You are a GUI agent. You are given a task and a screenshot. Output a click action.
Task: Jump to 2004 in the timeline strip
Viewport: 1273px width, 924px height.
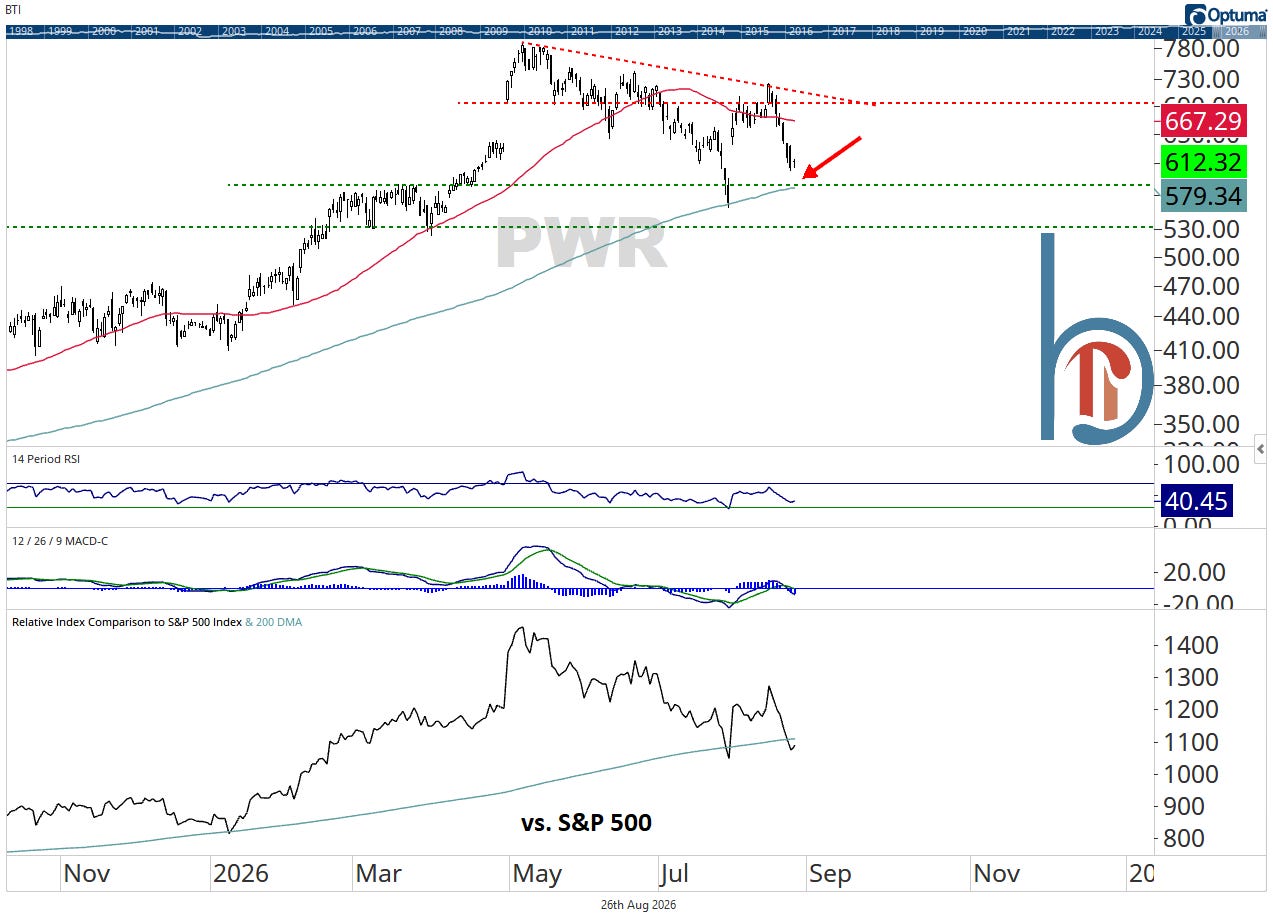tap(277, 31)
